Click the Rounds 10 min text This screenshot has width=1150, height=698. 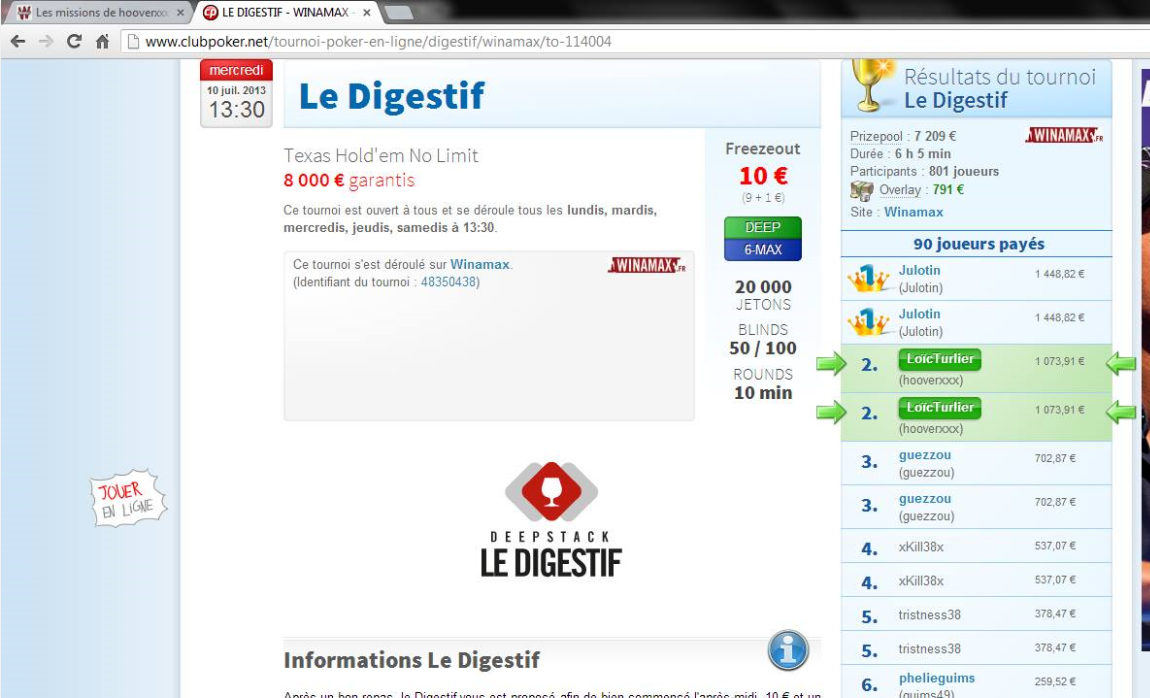click(763, 383)
